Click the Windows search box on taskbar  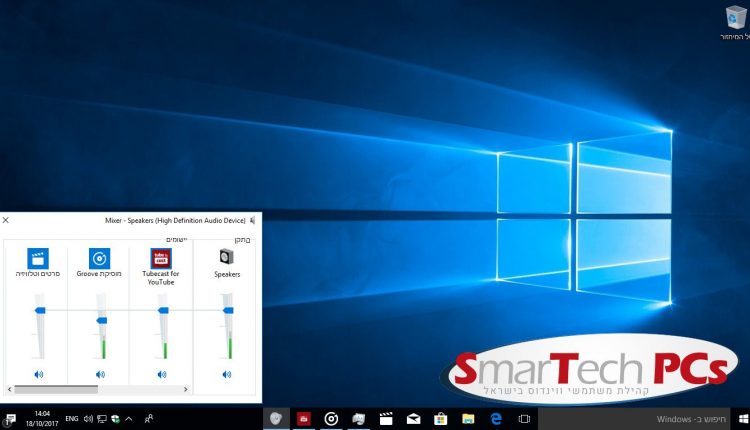[634, 419]
